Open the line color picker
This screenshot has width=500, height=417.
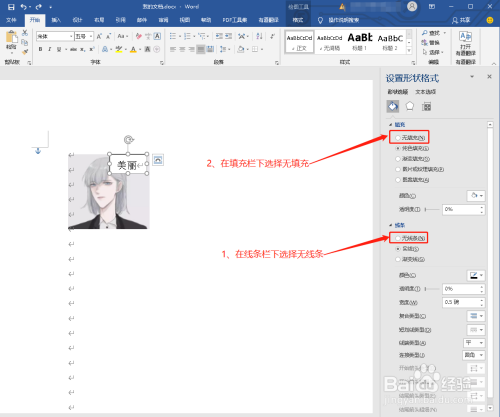476,275
